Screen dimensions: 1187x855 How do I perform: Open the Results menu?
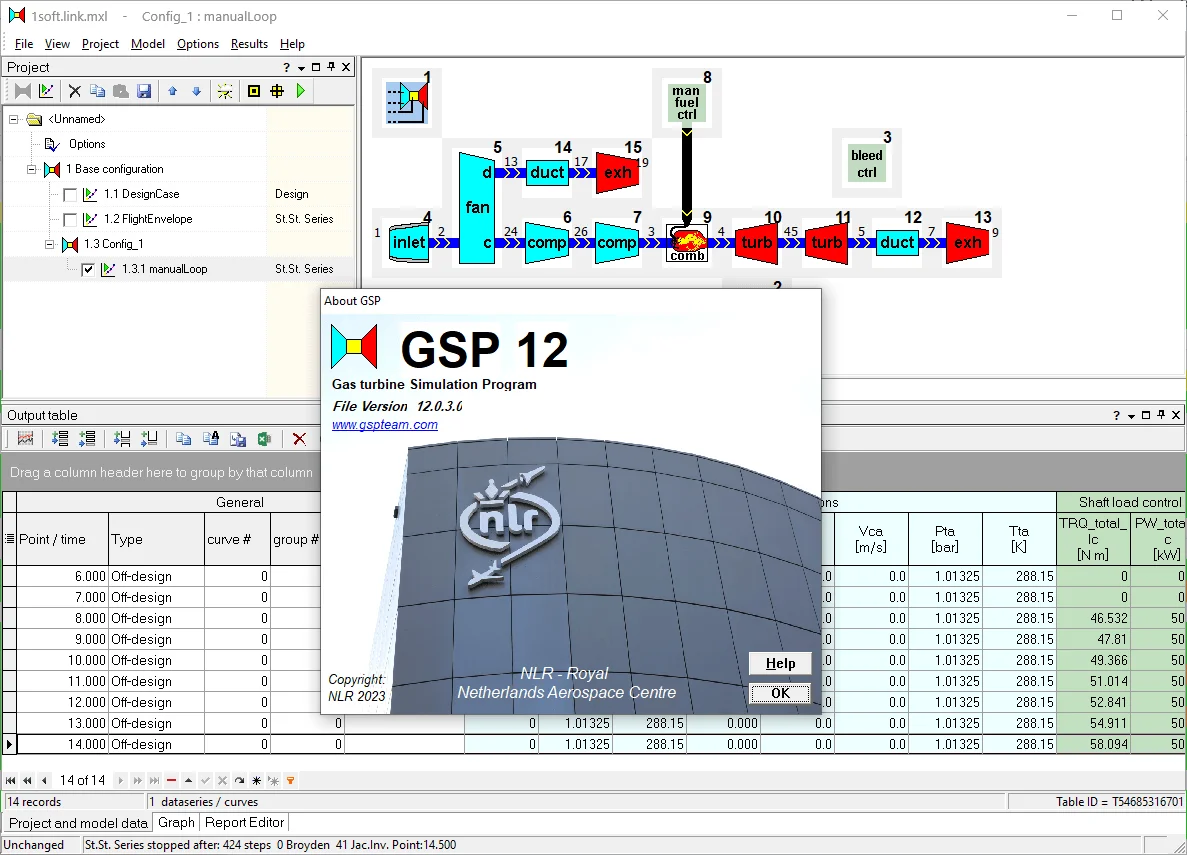pos(249,44)
